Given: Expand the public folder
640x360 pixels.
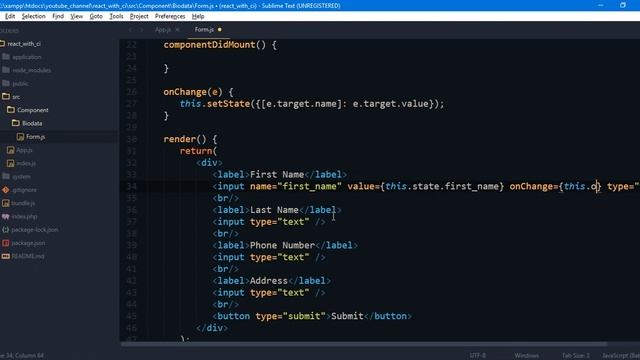Looking at the screenshot, I should [6, 84].
